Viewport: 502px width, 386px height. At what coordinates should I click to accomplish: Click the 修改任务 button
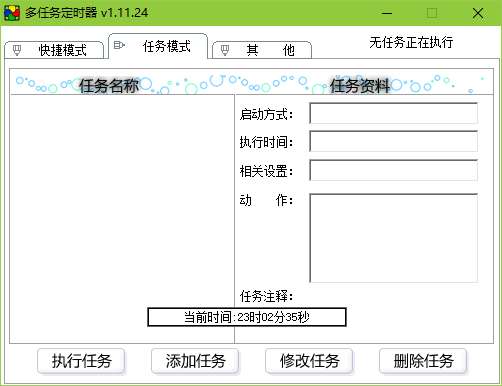click(309, 361)
